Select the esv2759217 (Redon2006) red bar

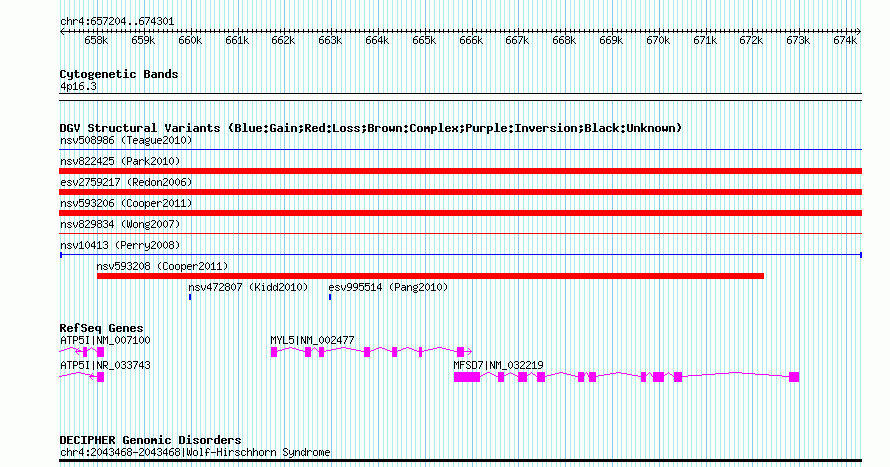tap(460, 192)
